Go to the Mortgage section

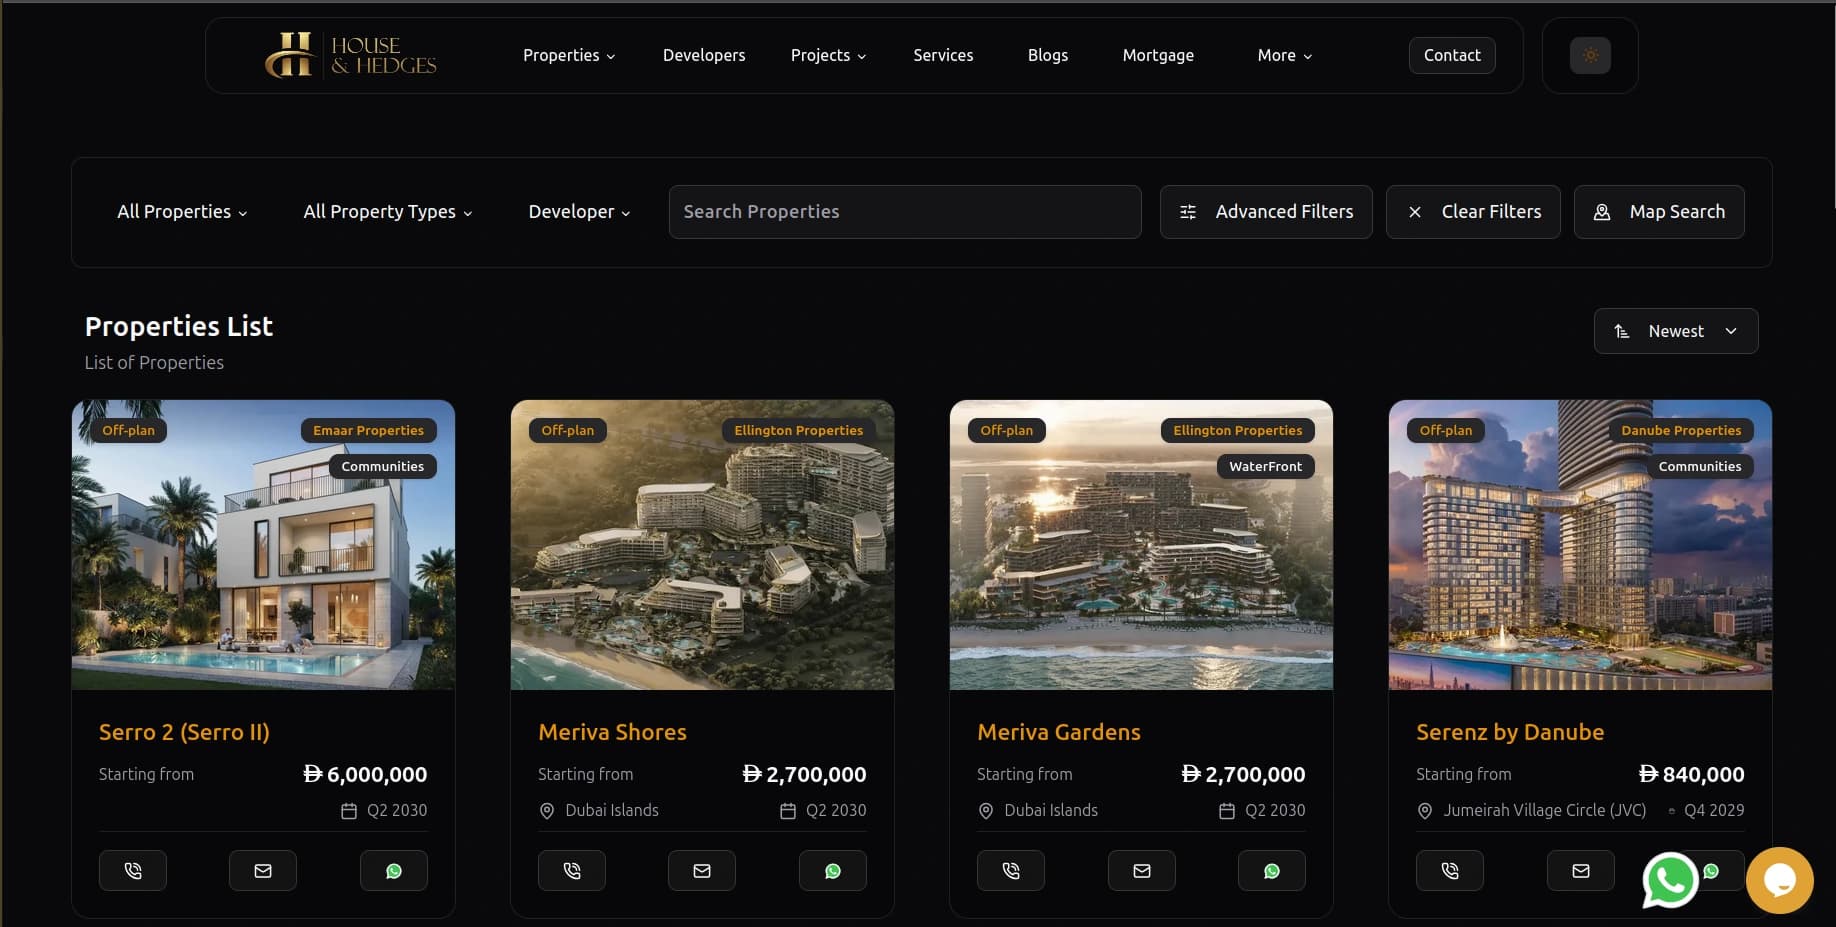(x=1157, y=55)
